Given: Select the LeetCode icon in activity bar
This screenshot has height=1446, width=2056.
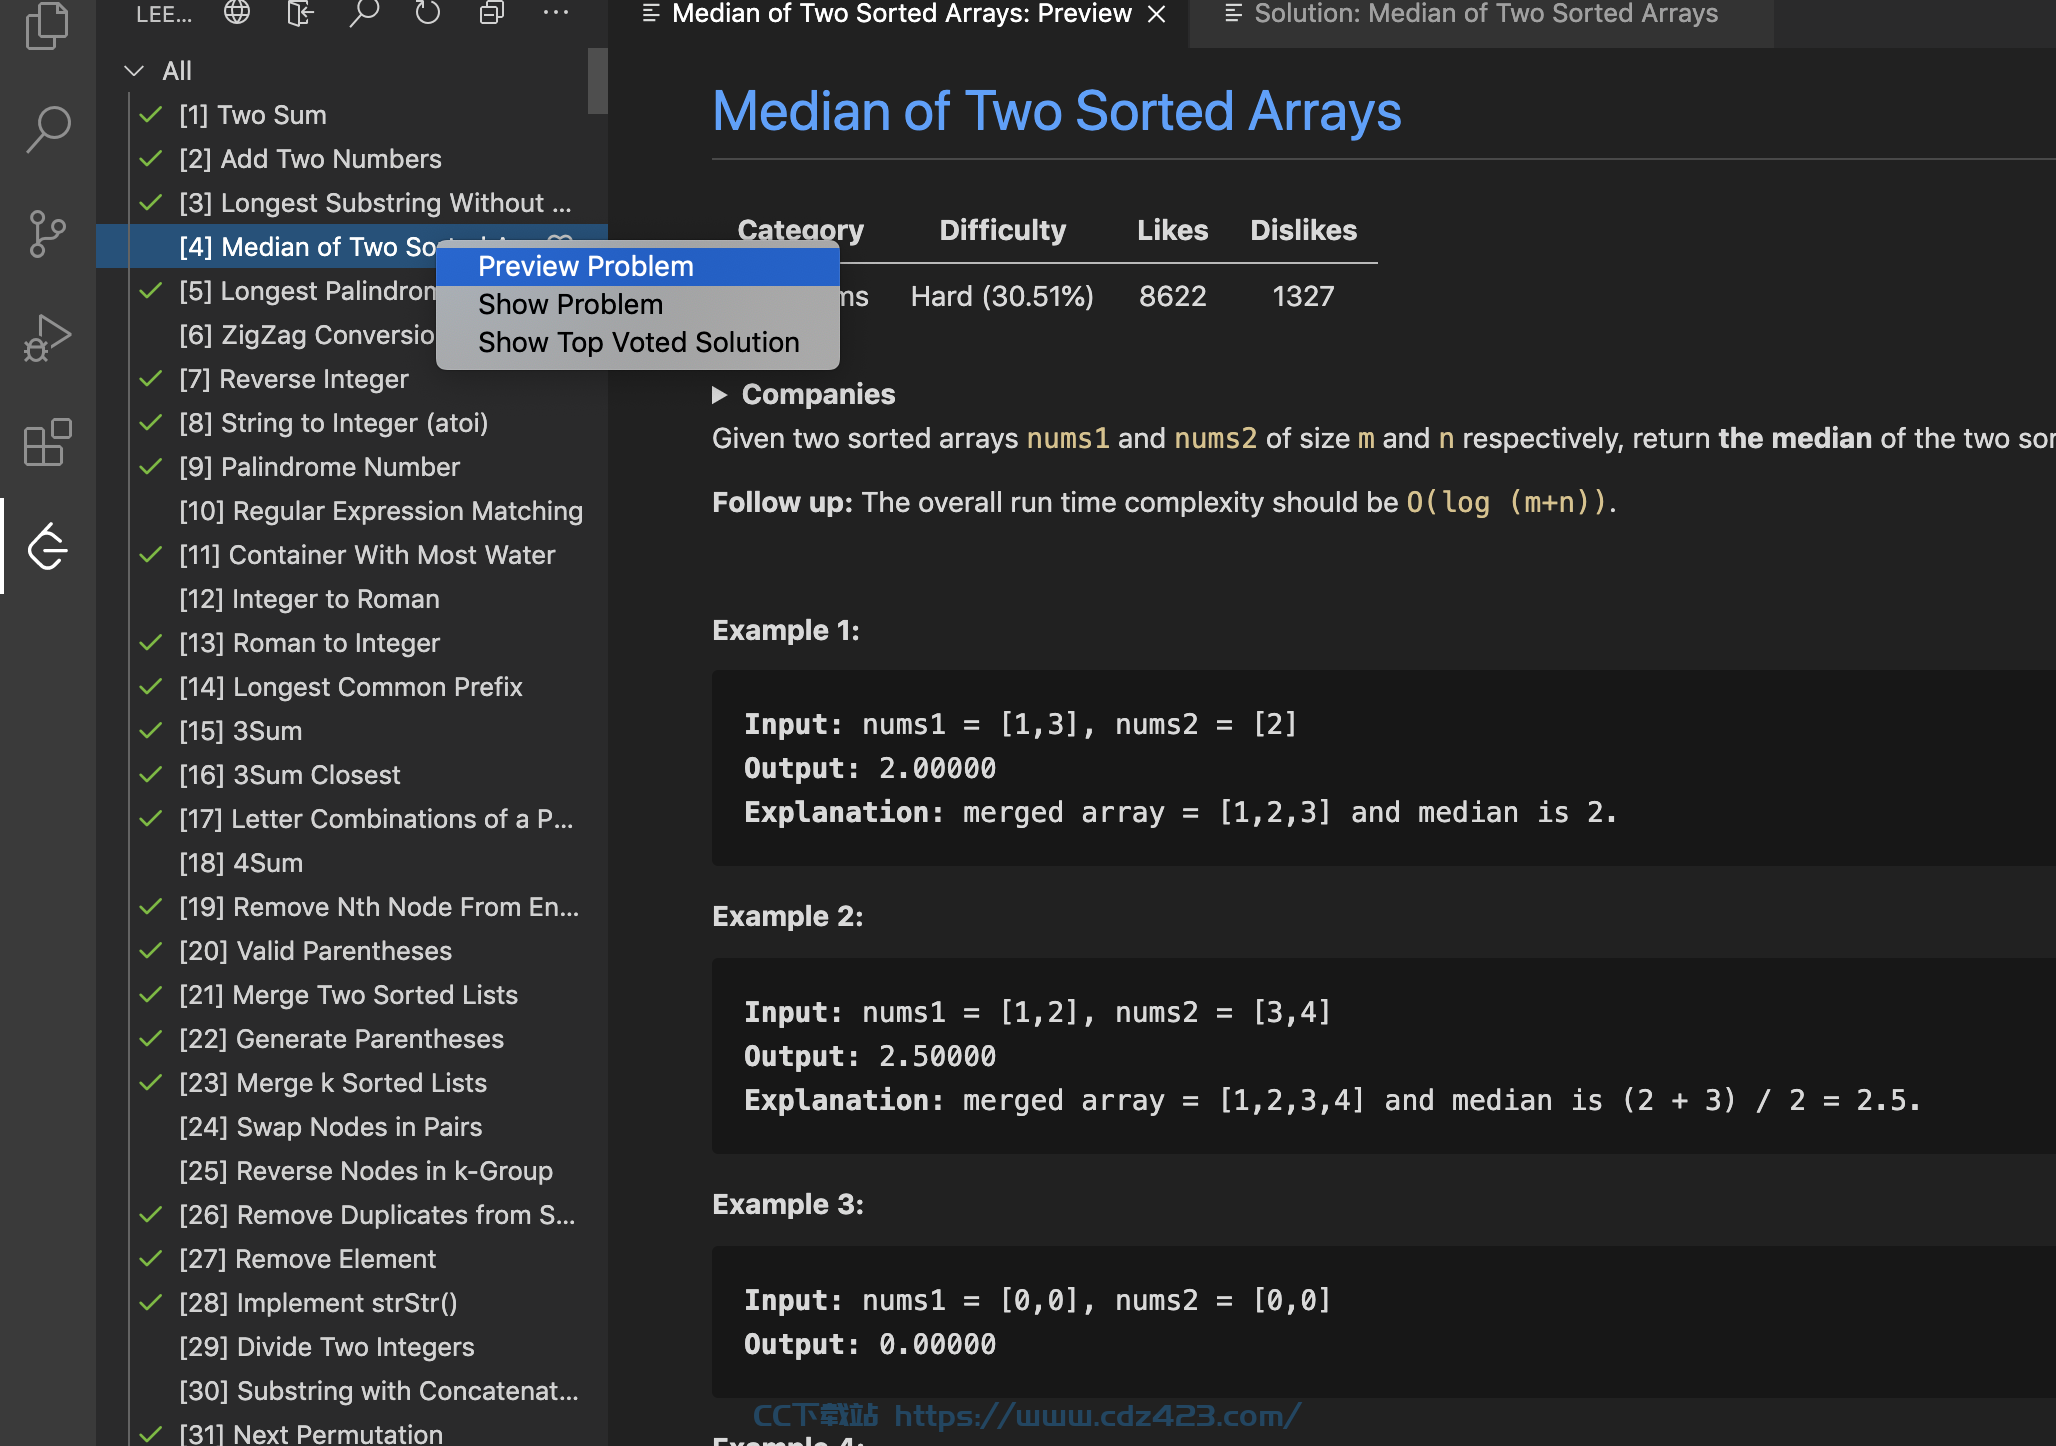Looking at the screenshot, I should pos(47,546).
